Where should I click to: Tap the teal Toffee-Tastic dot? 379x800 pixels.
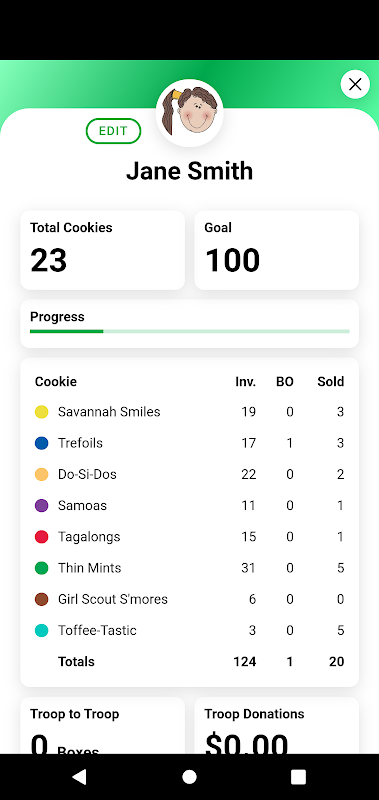[41, 630]
